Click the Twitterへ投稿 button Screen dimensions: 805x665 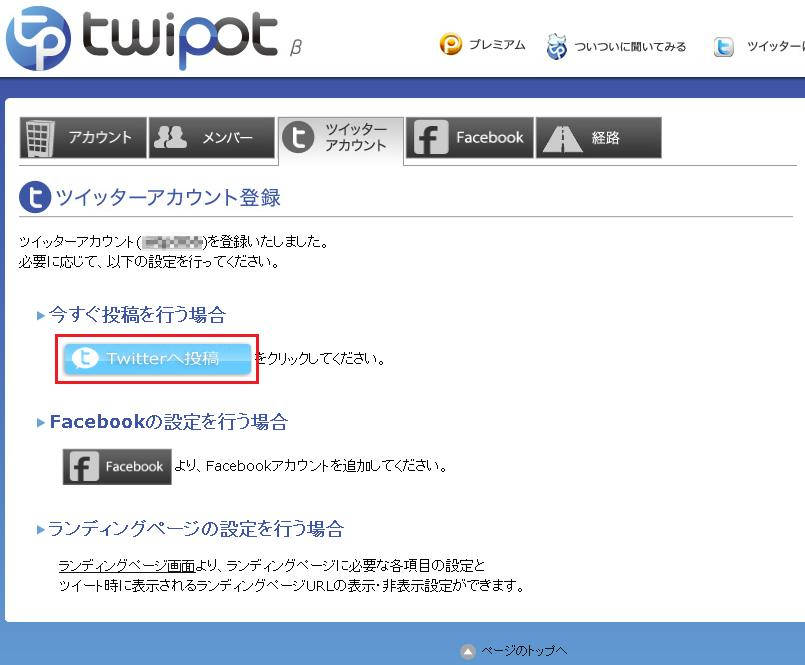[157, 358]
